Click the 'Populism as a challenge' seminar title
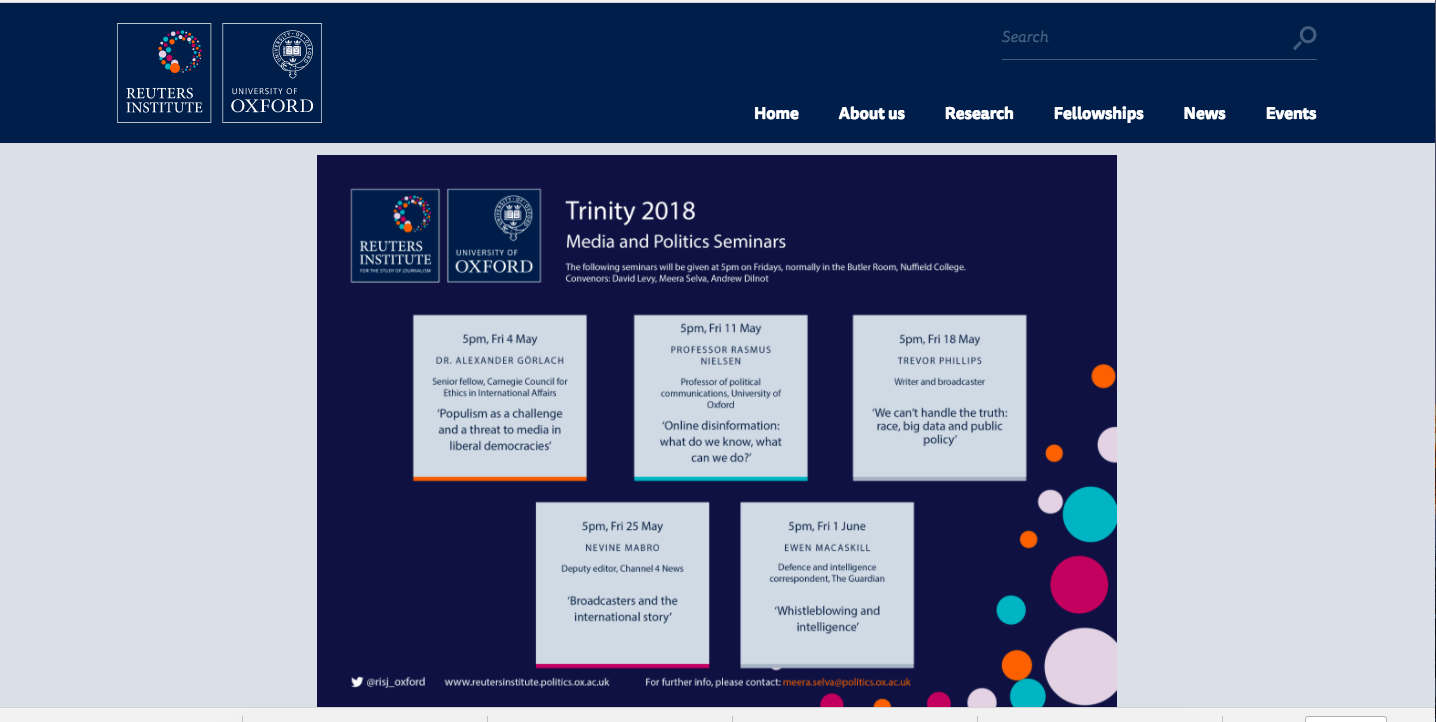 point(500,429)
